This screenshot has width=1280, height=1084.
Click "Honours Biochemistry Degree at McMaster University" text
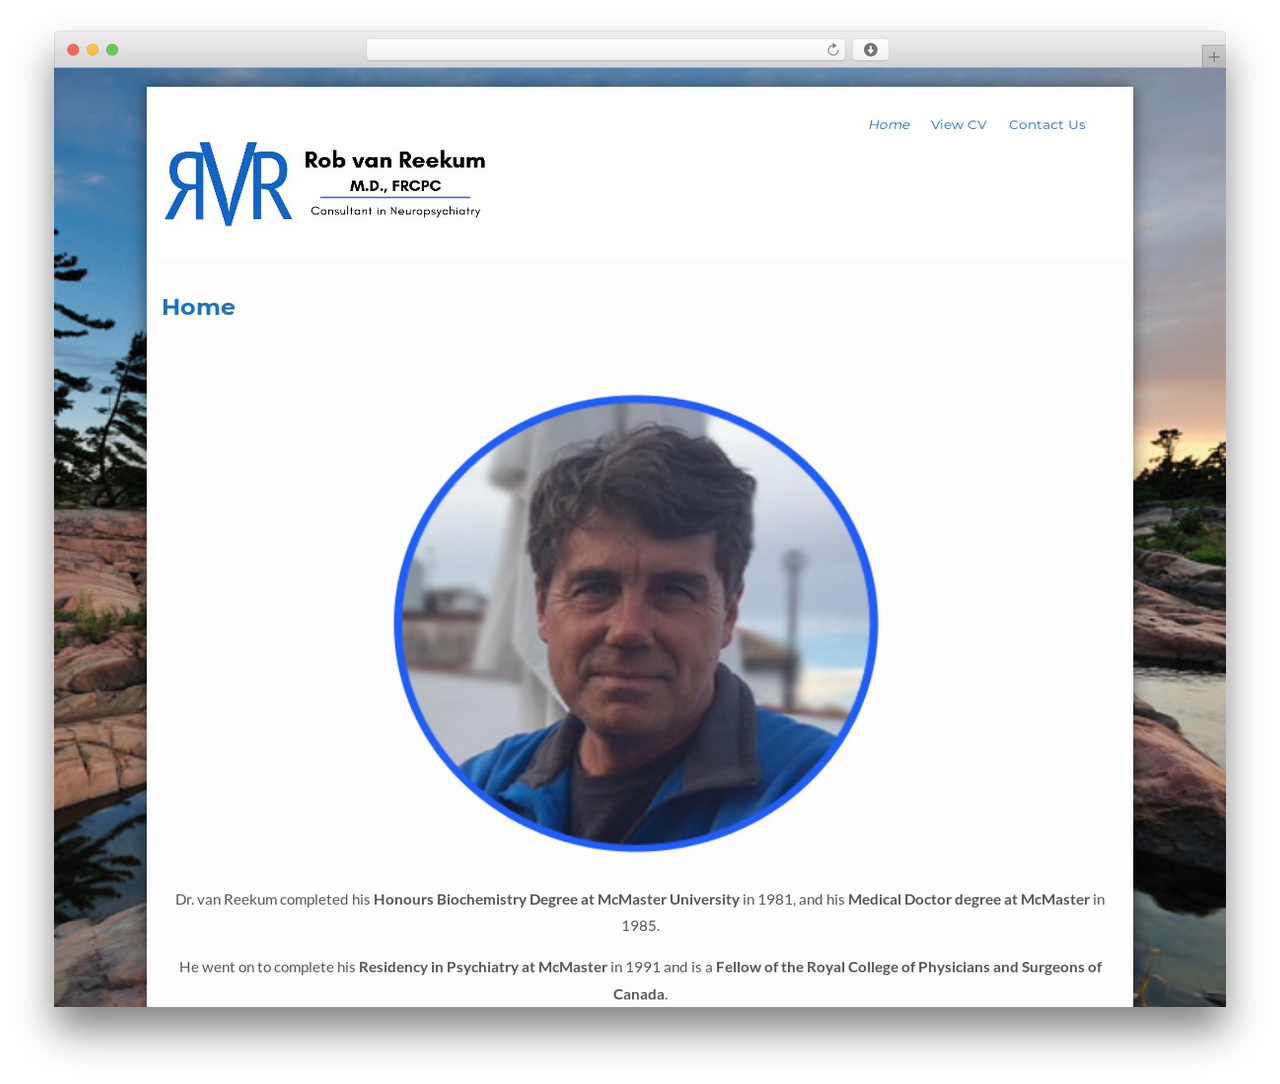(556, 900)
